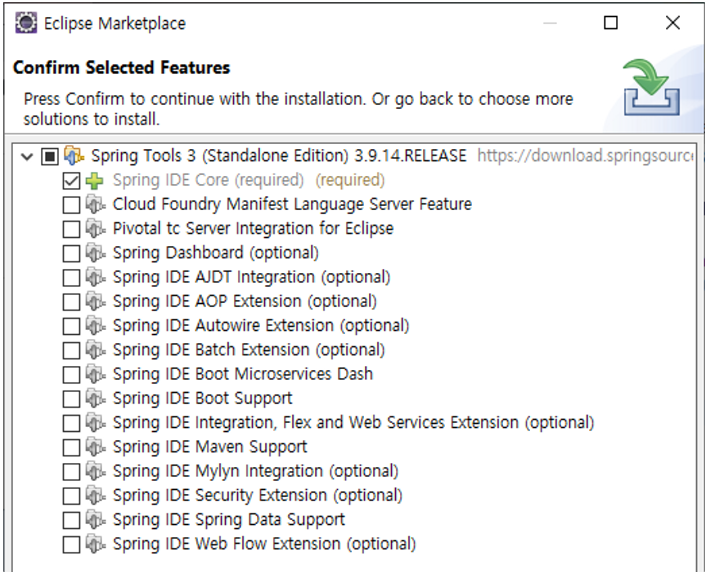Tick the Spring IDE AOP Extension checkbox

71,302
